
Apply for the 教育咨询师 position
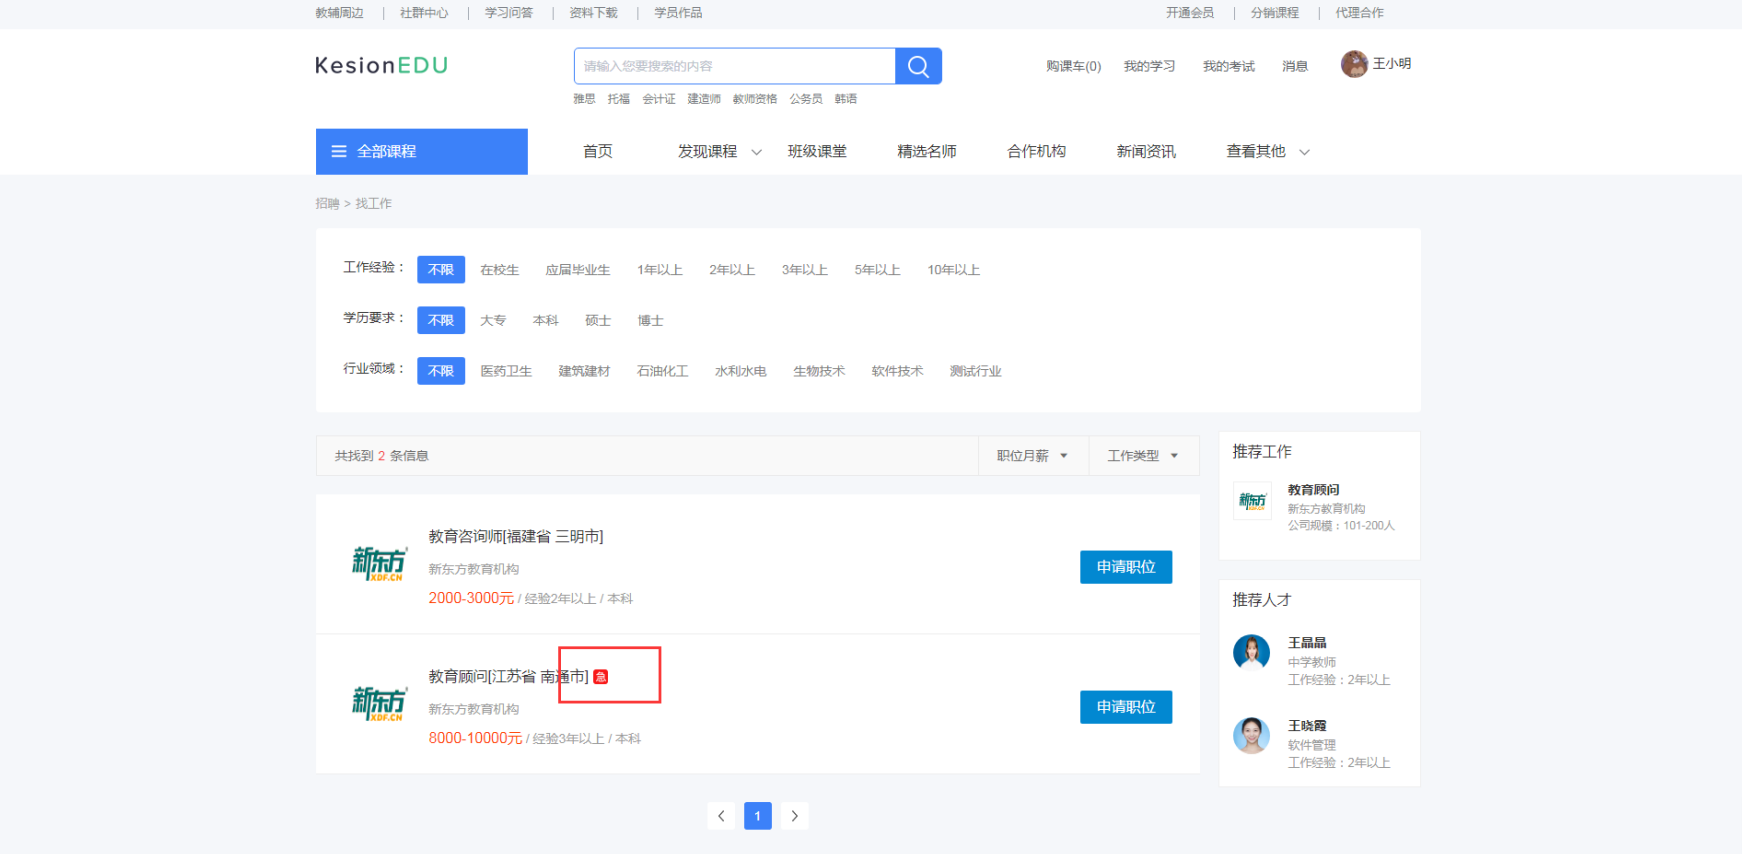point(1125,567)
